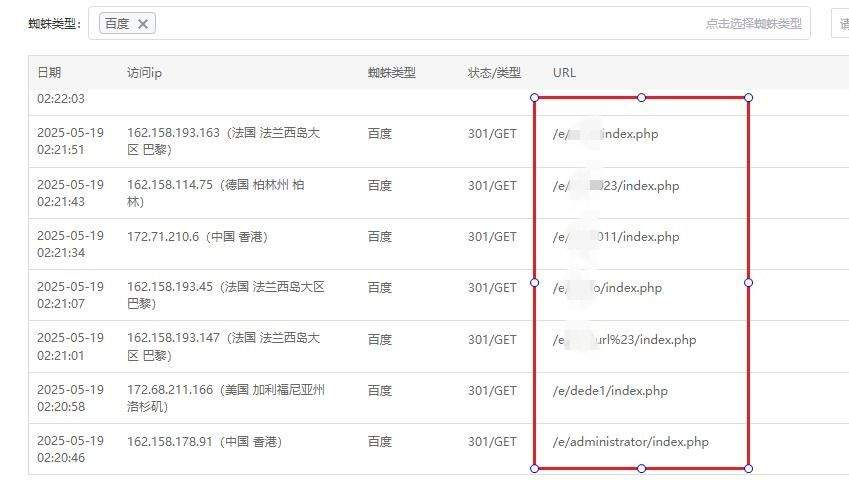Click the right-middle handle of red selection box
The width and height of the screenshot is (849, 480).
coord(748,283)
